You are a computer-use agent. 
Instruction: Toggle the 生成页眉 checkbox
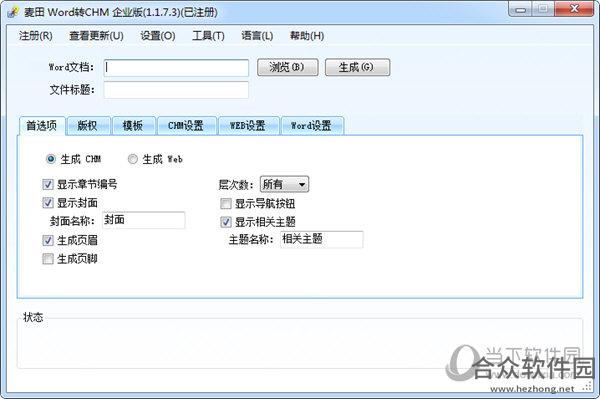(47, 240)
